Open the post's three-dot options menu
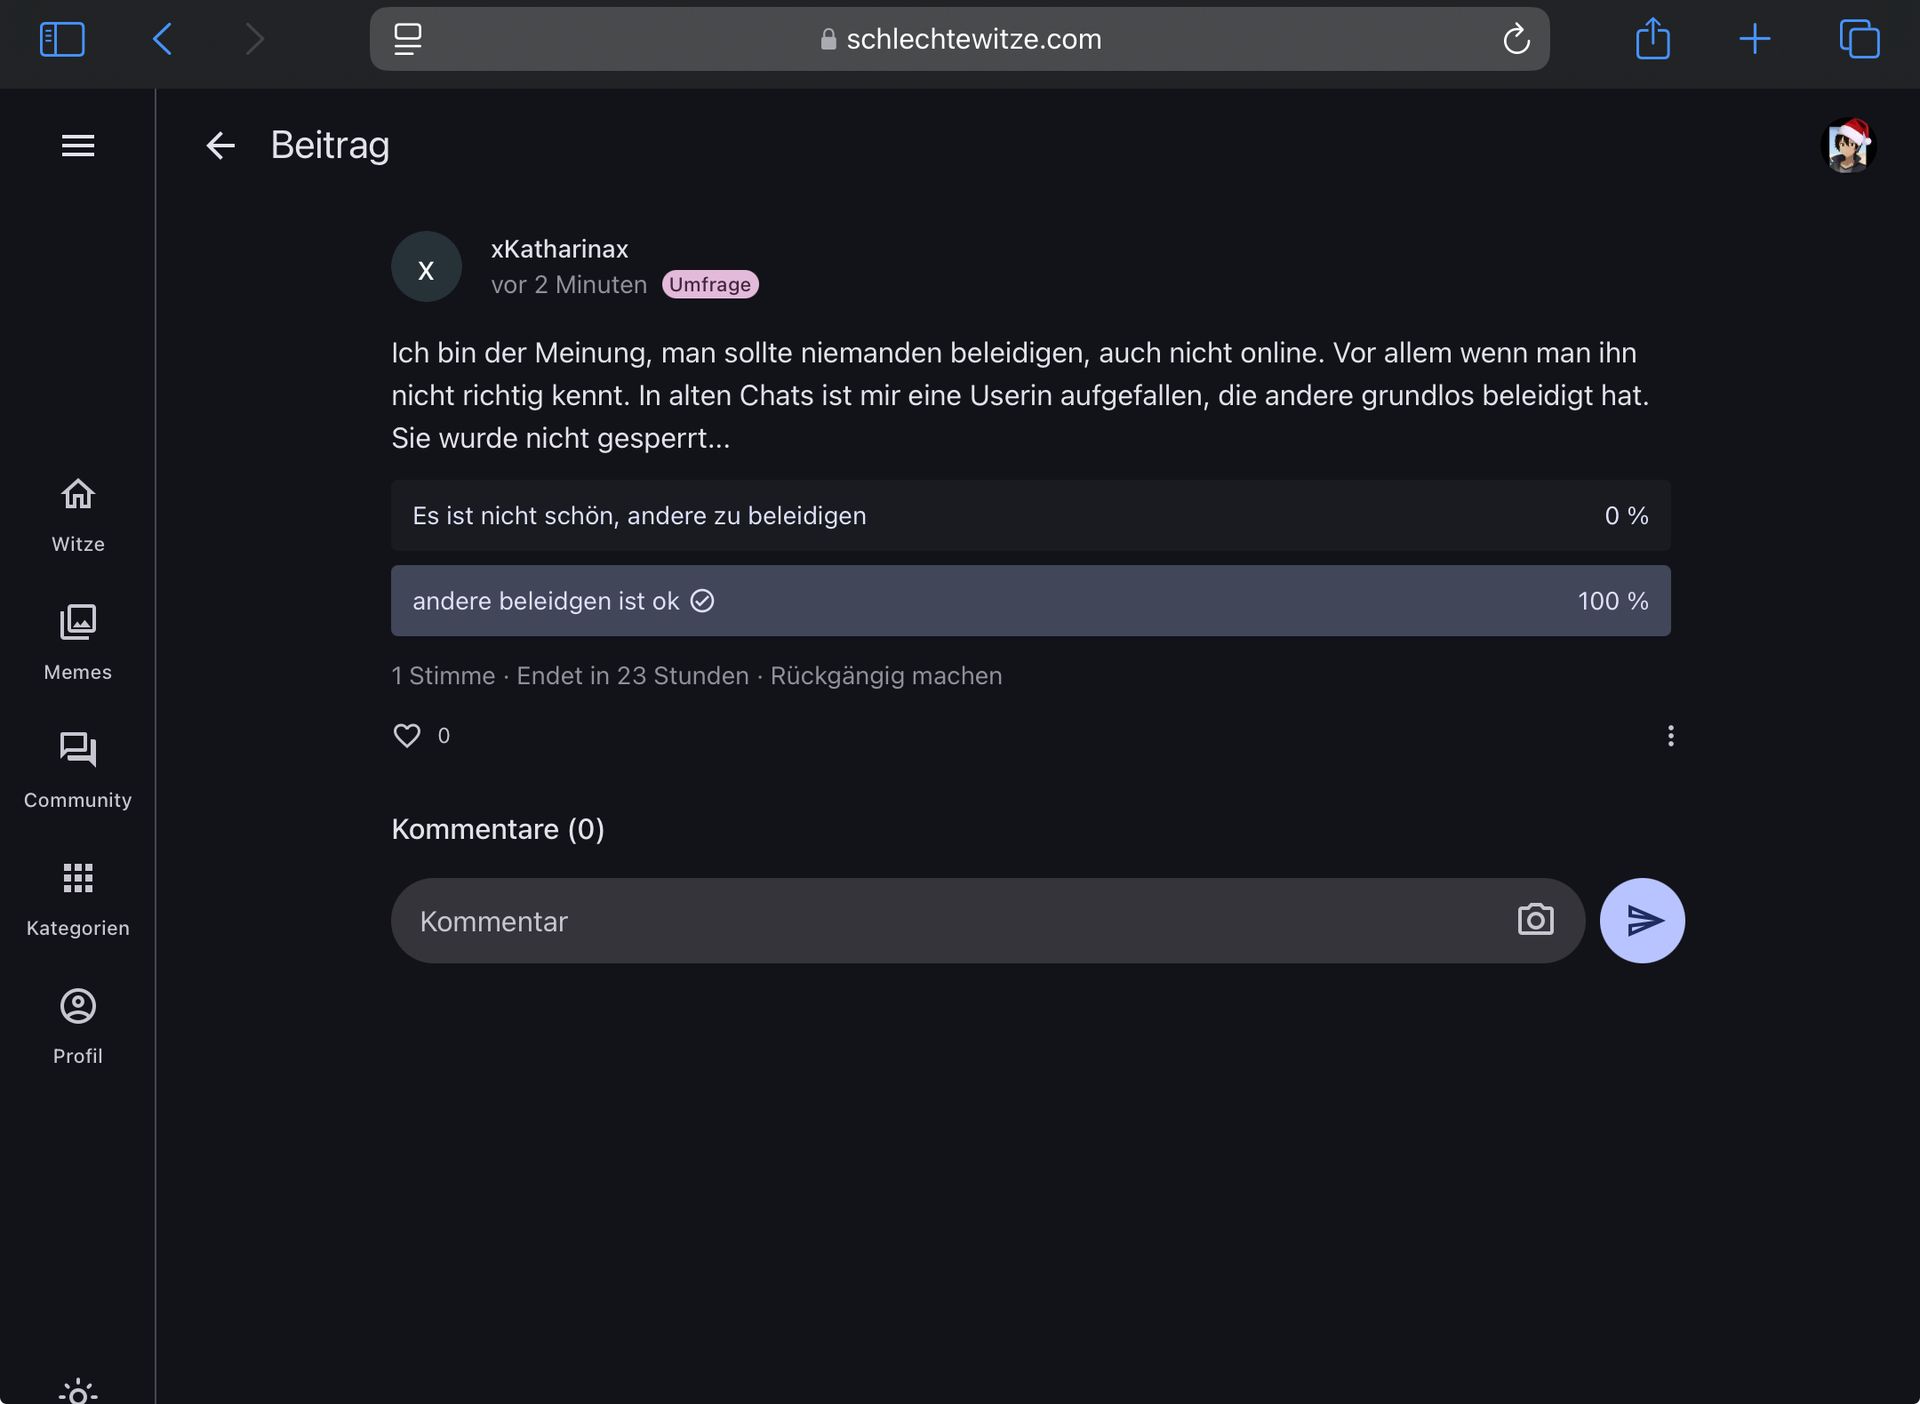 [x=1670, y=736]
